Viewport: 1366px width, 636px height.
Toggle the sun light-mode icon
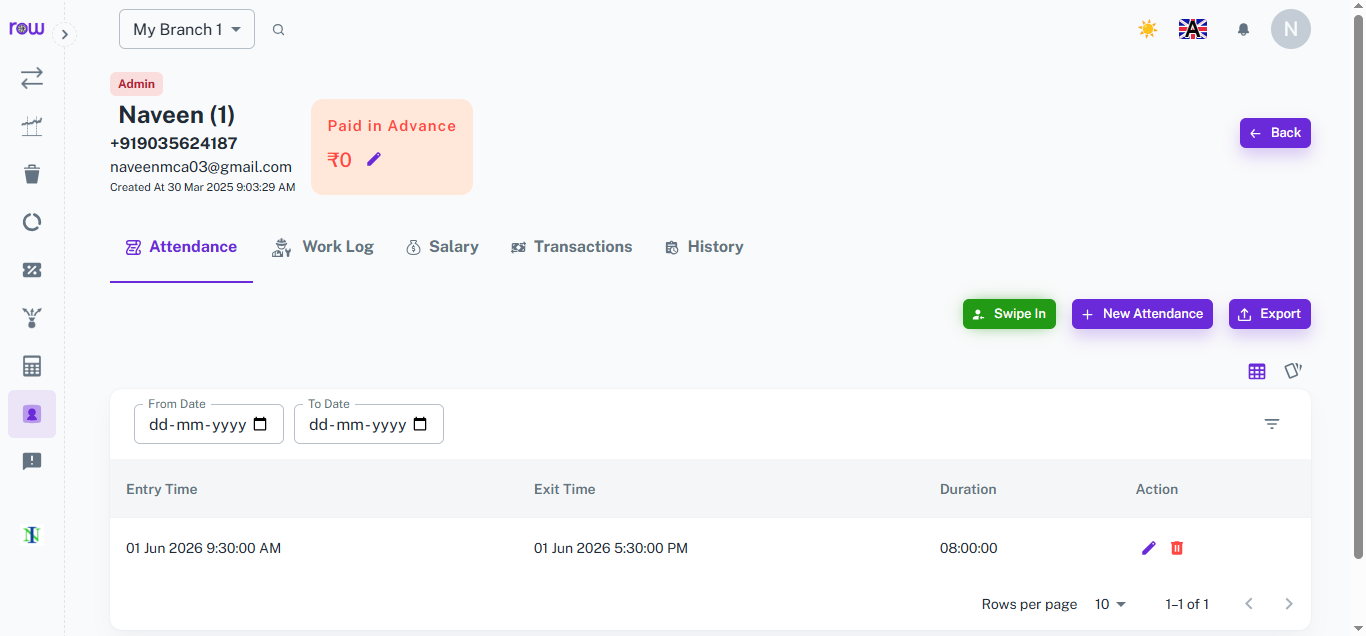(x=1148, y=29)
